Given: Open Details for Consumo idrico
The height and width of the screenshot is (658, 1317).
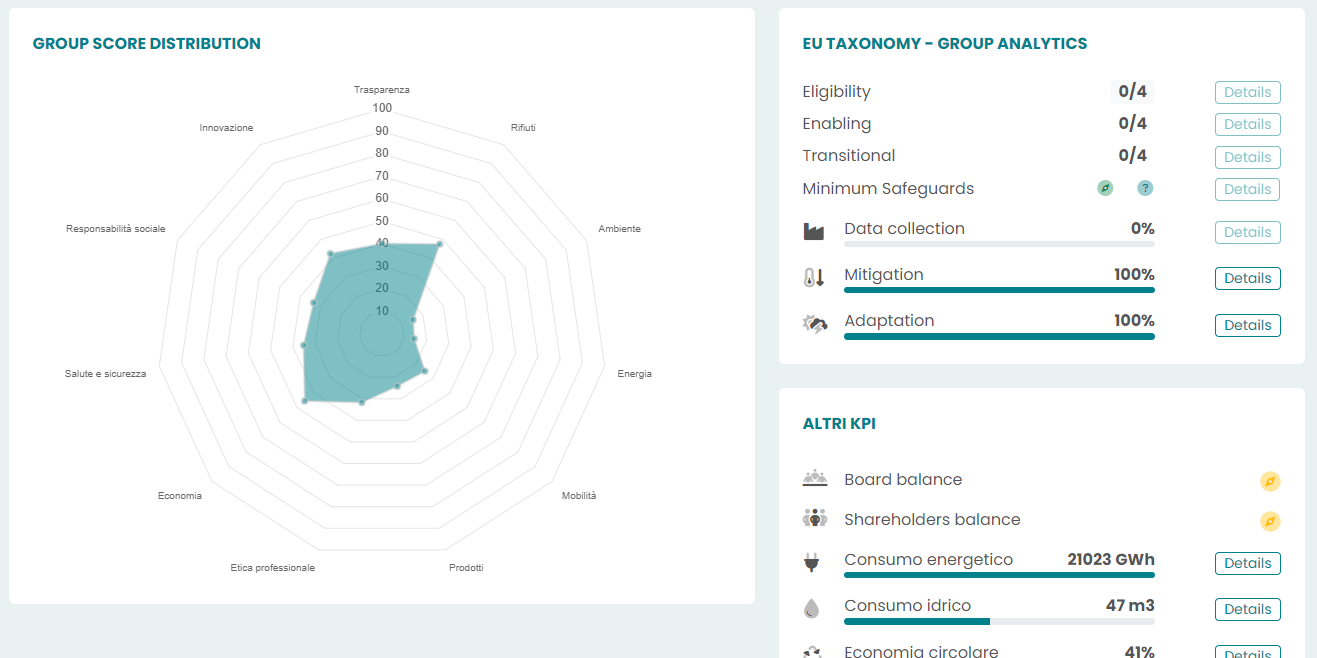Looking at the screenshot, I should click(x=1247, y=609).
